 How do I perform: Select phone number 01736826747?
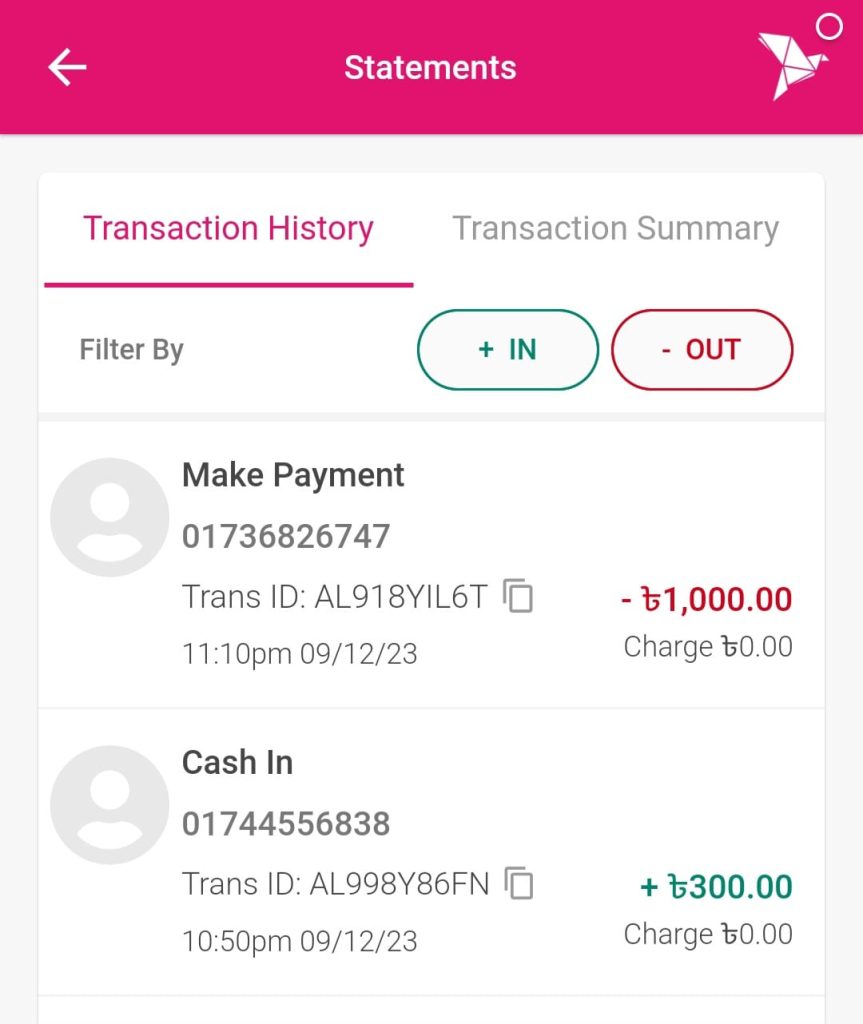point(286,537)
